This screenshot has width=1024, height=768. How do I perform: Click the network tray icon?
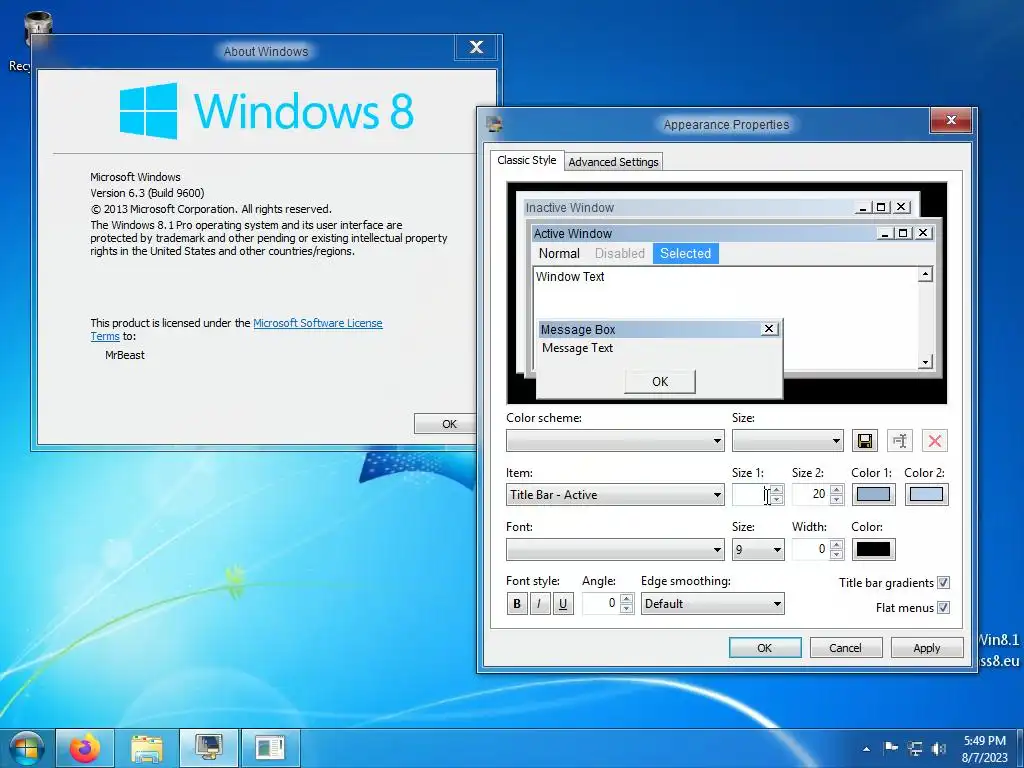(x=916, y=748)
